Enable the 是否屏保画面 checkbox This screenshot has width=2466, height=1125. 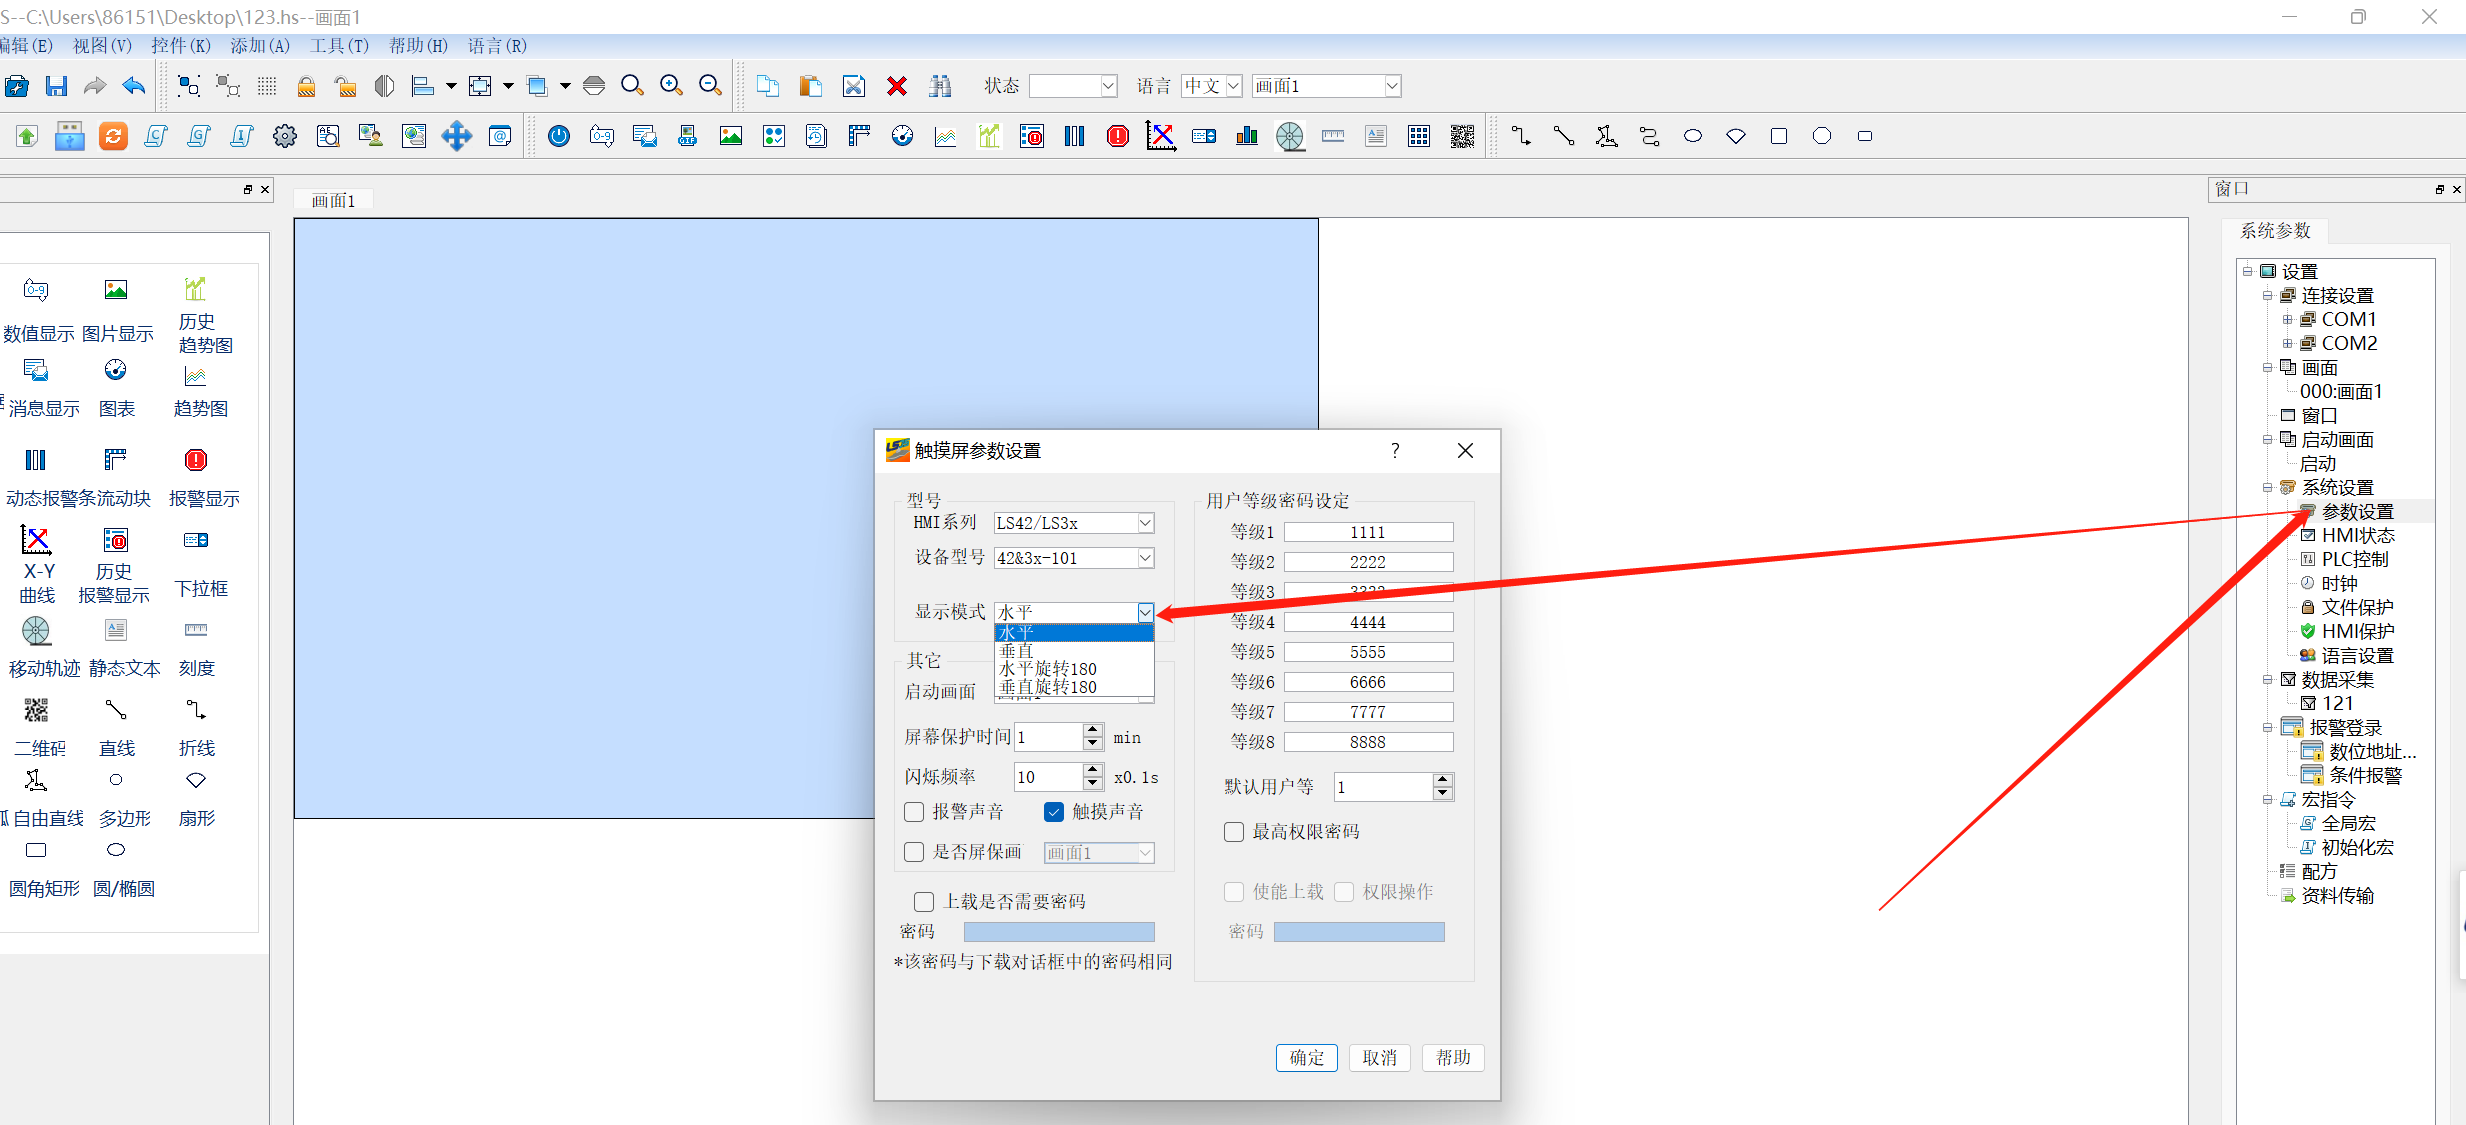point(914,852)
